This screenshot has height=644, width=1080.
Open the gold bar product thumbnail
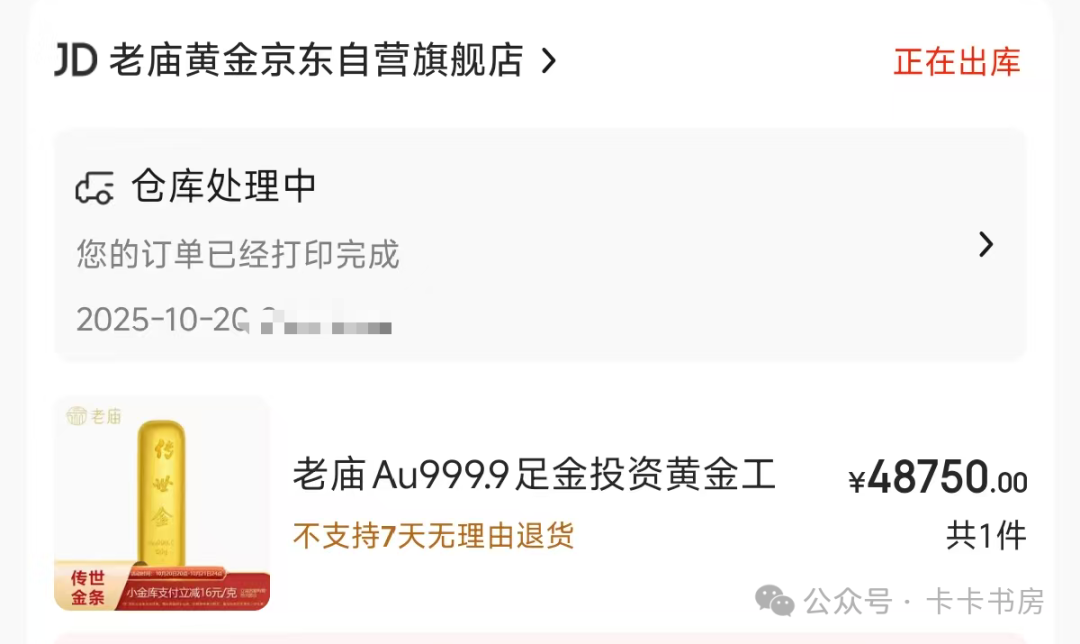[x=162, y=503]
